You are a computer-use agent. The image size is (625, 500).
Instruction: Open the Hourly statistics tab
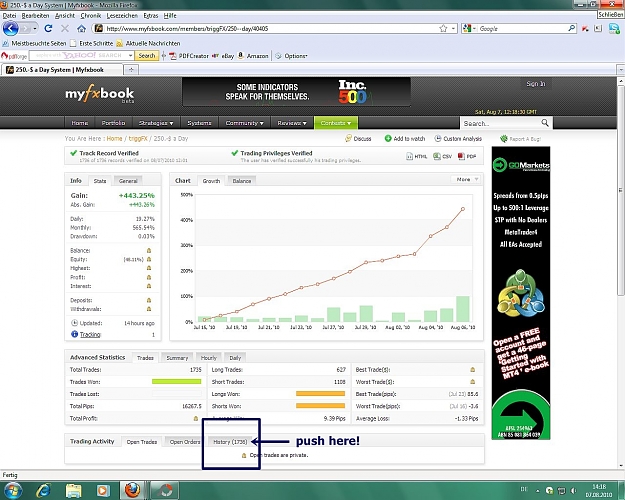[x=208, y=358]
